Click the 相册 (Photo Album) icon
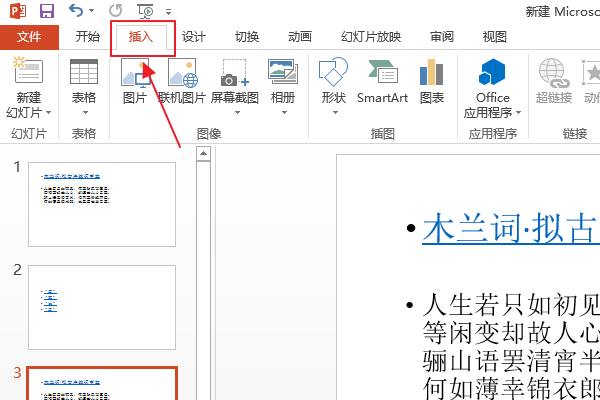 click(283, 72)
